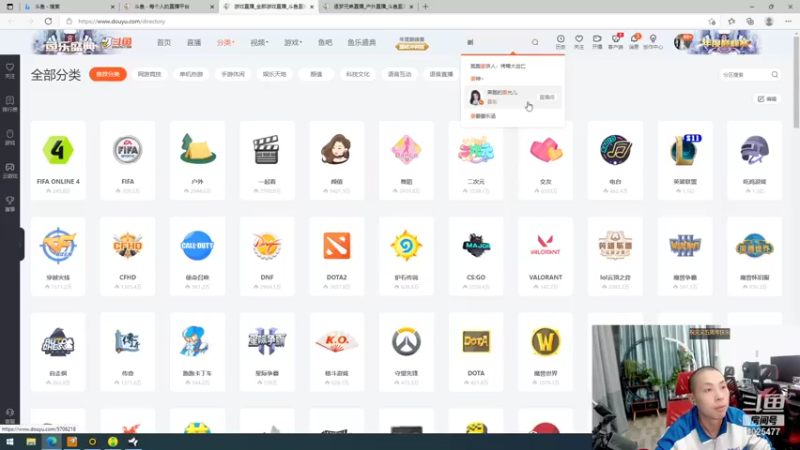Click the 分区搜索 category search field
Image resolution: width=800 pixels, height=450 pixels.
(x=749, y=74)
